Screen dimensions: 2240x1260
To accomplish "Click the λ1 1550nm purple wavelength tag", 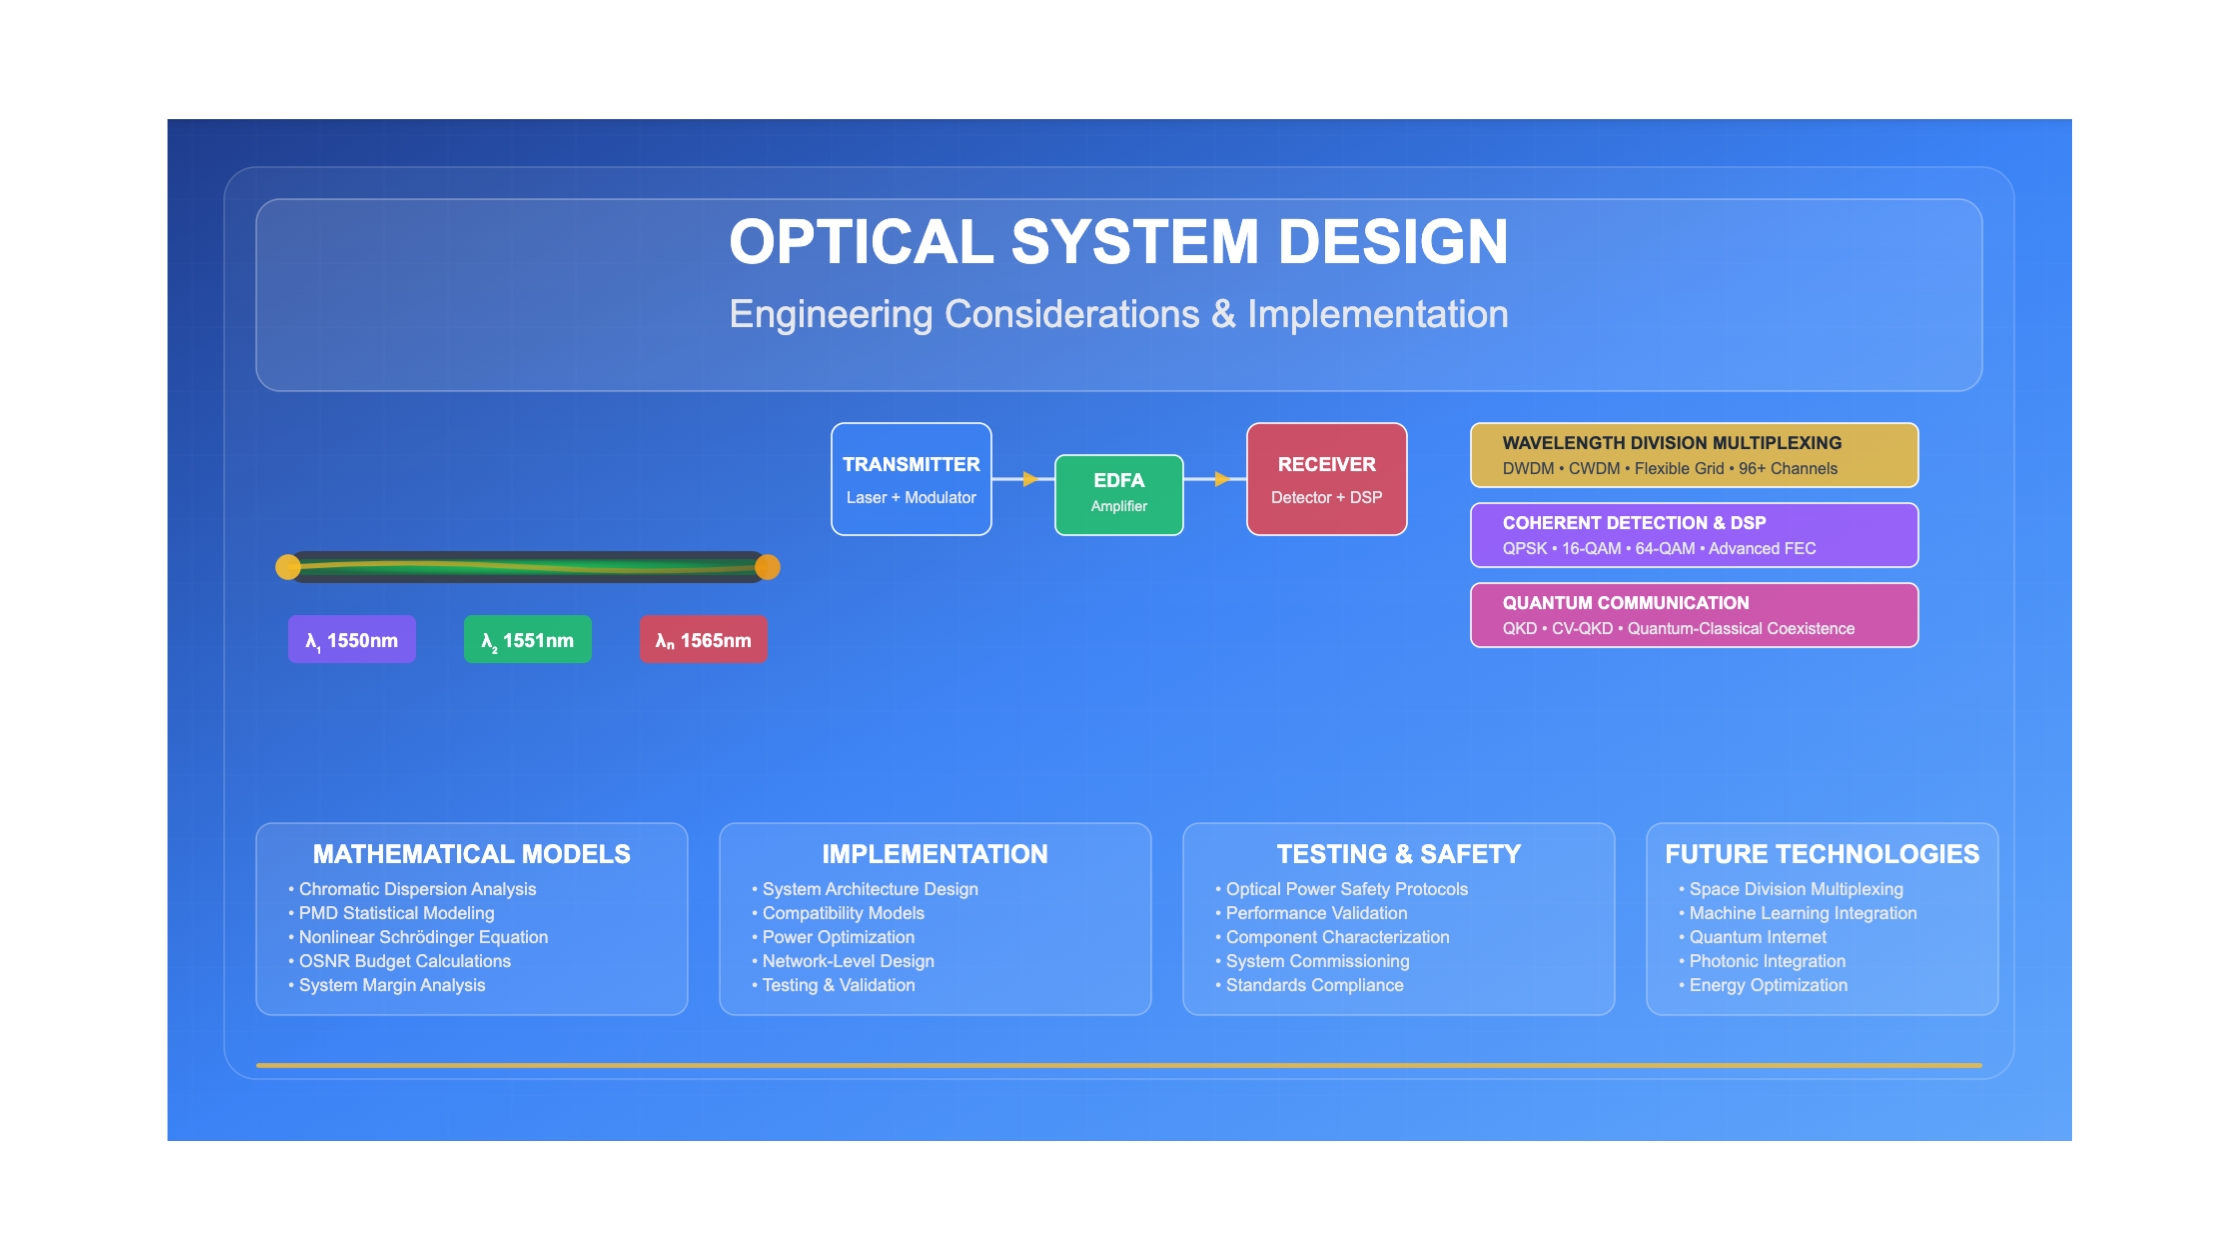I will [x=352, y=640].
